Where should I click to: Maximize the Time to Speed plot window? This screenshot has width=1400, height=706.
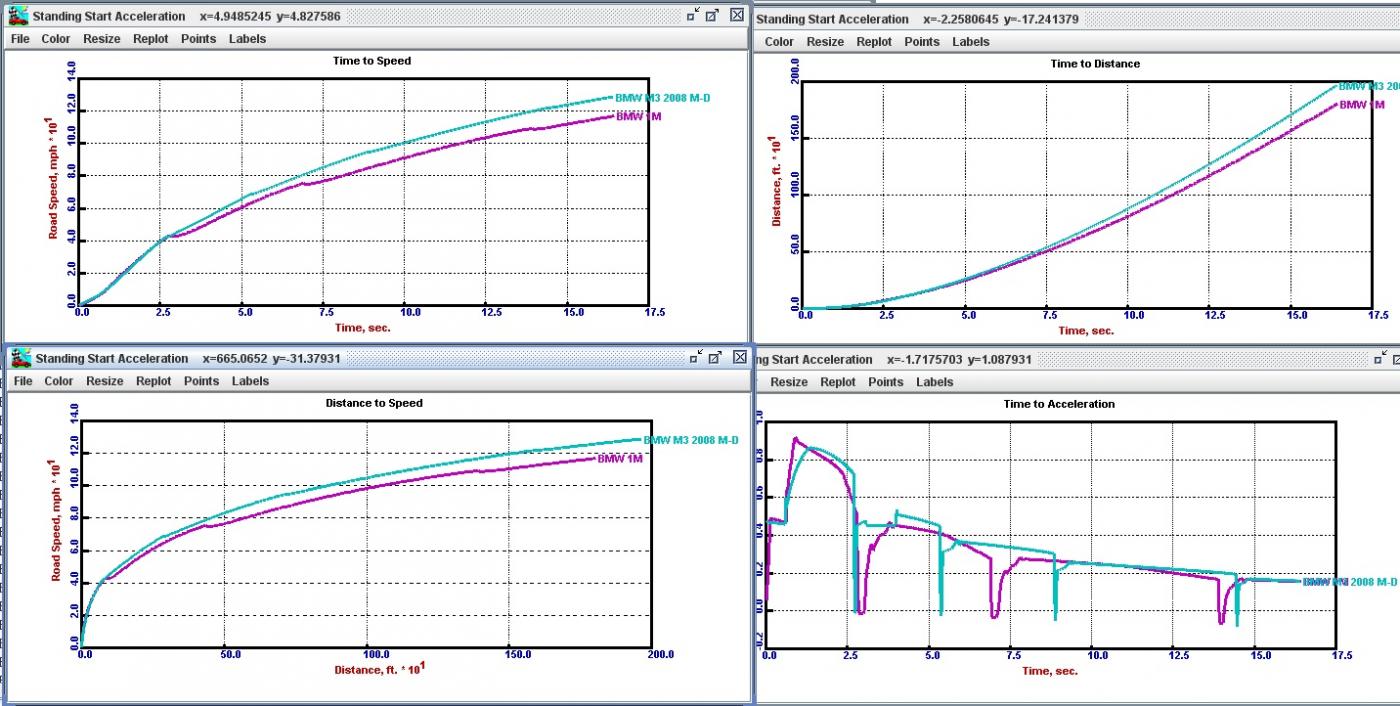(713, 15)
